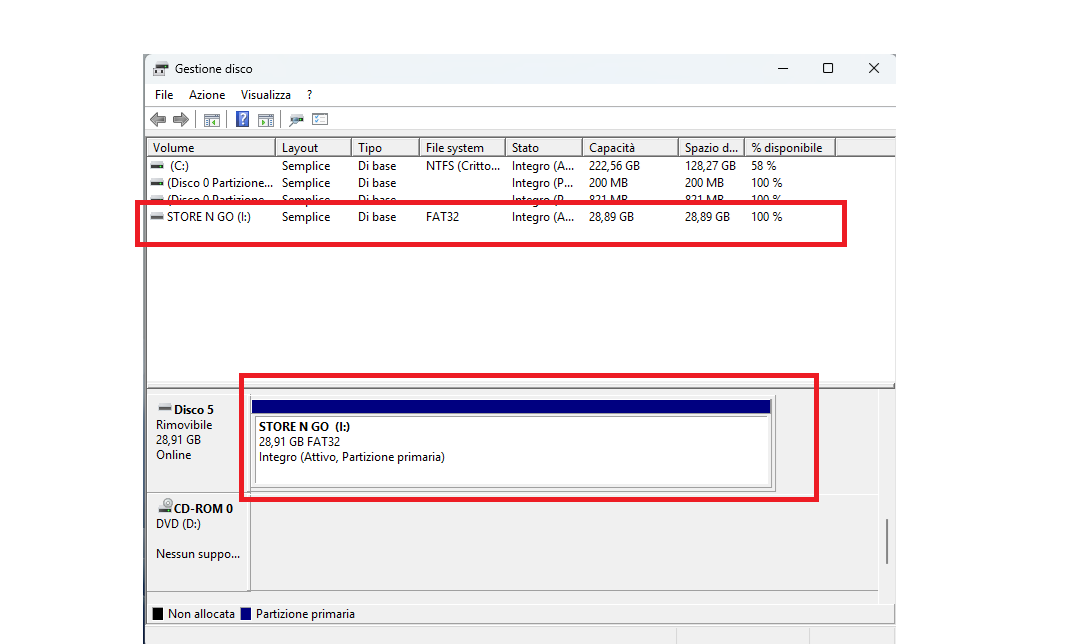Open the ? help menu
The width and height of the screenshot is (1087, 644).
click(309, 95)
